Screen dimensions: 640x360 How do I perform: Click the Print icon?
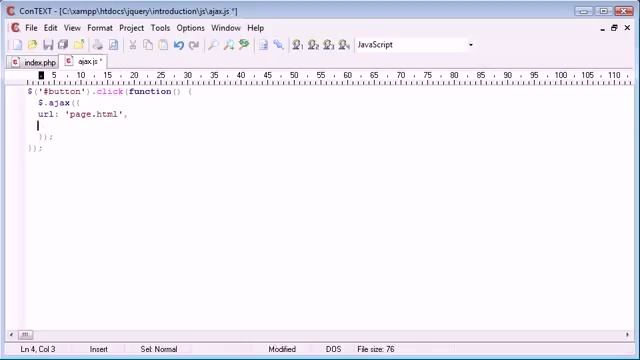coord(98,45)
